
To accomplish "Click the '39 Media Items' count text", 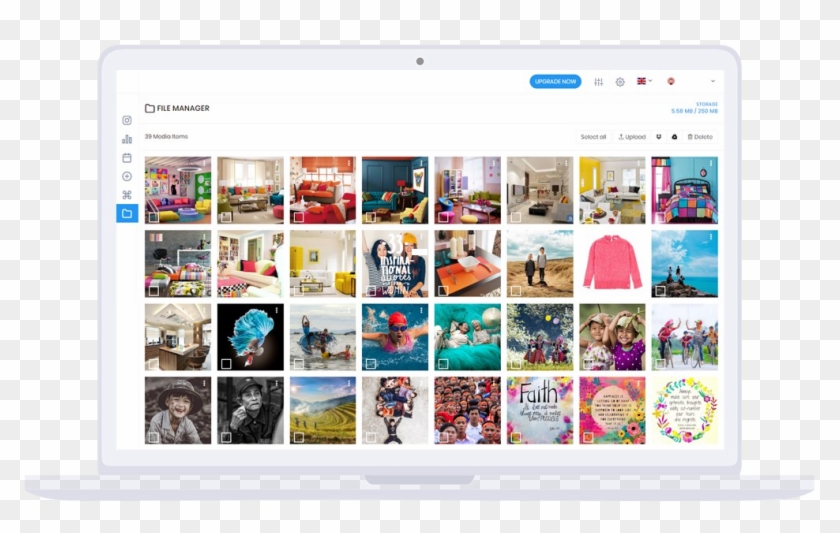I will click(x=166, y=137).
